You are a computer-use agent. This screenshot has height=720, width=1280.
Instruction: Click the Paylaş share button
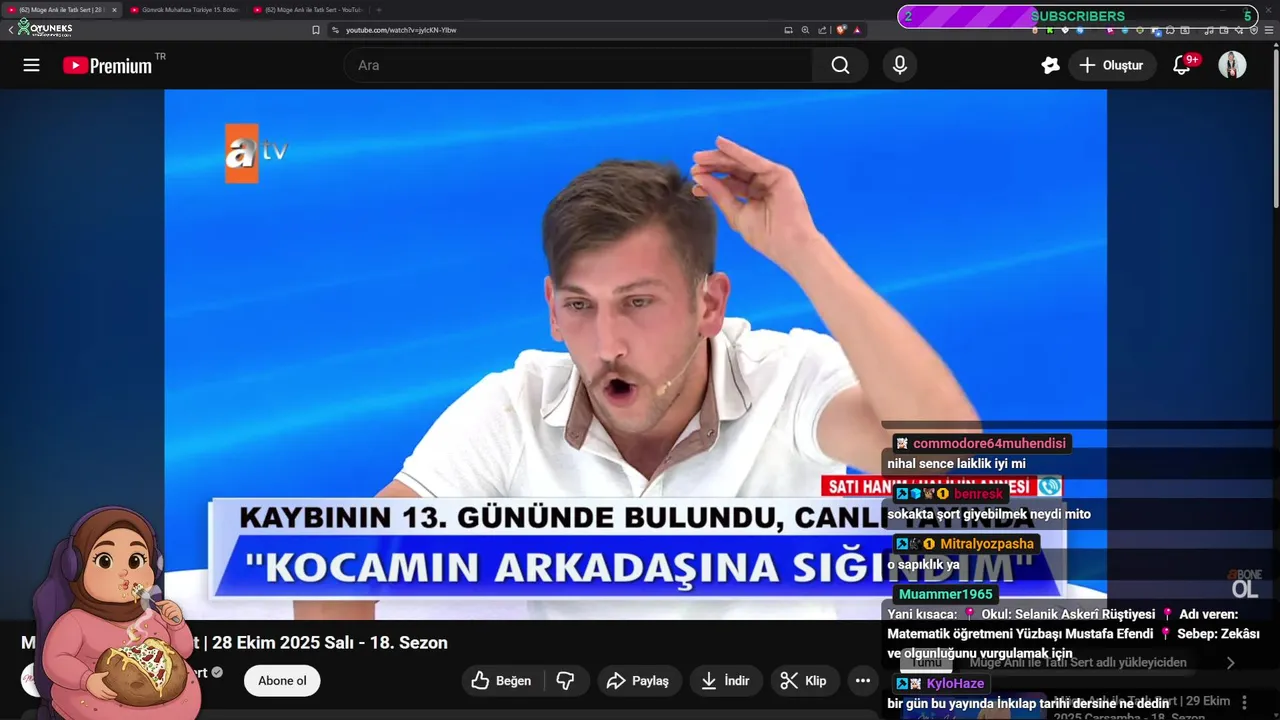639,681
